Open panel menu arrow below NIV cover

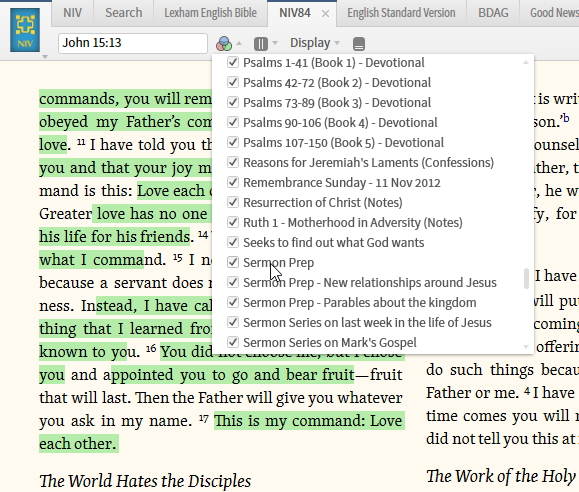coord(45,57)
